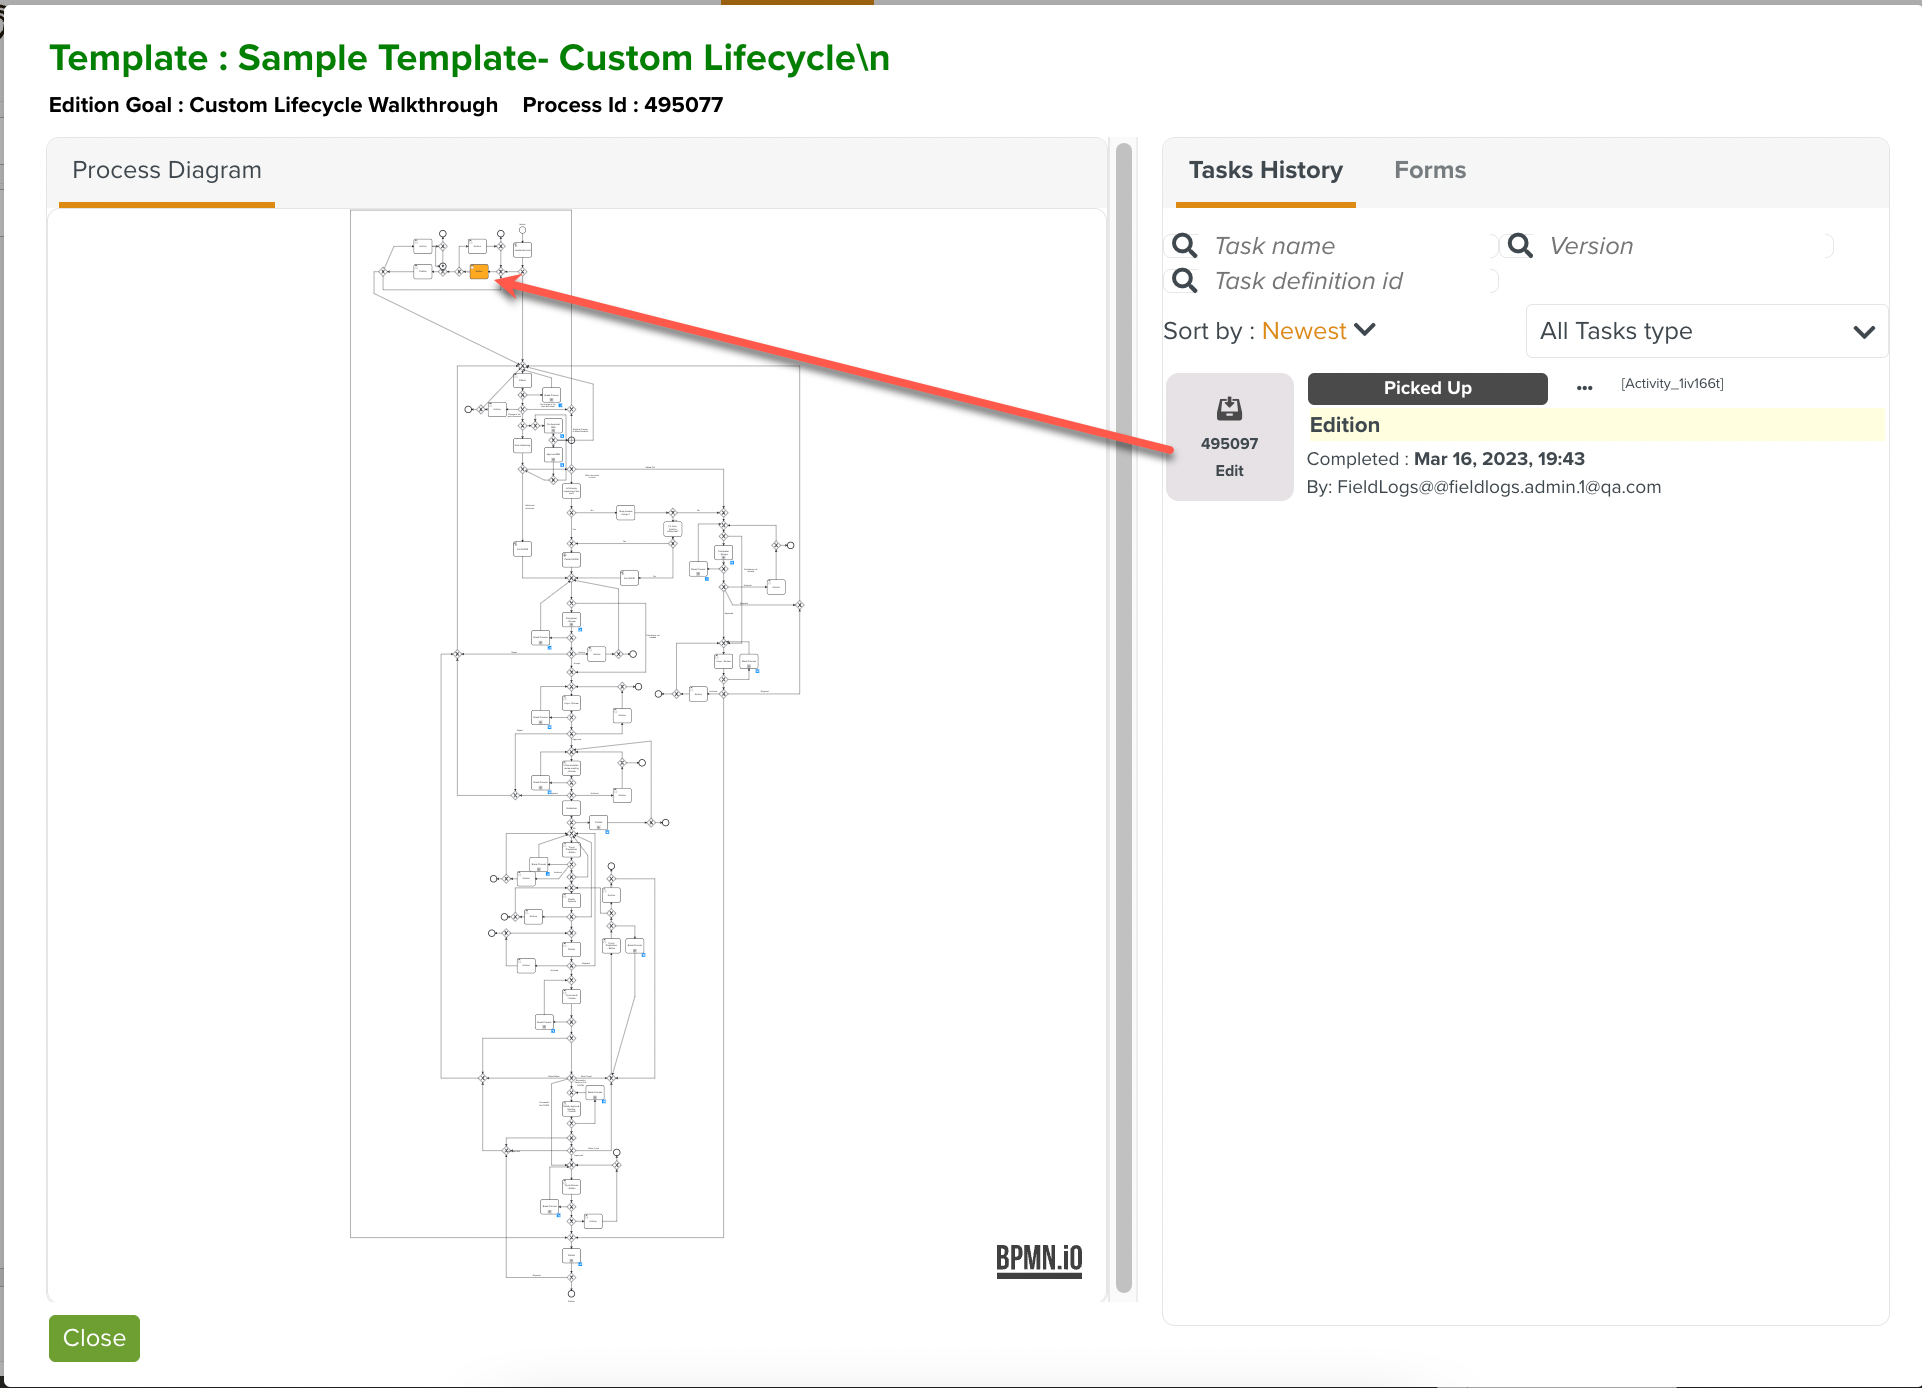Click the Version search magnifier icon
The height and width of the screenshot is (1388, 1922).
1520,246
